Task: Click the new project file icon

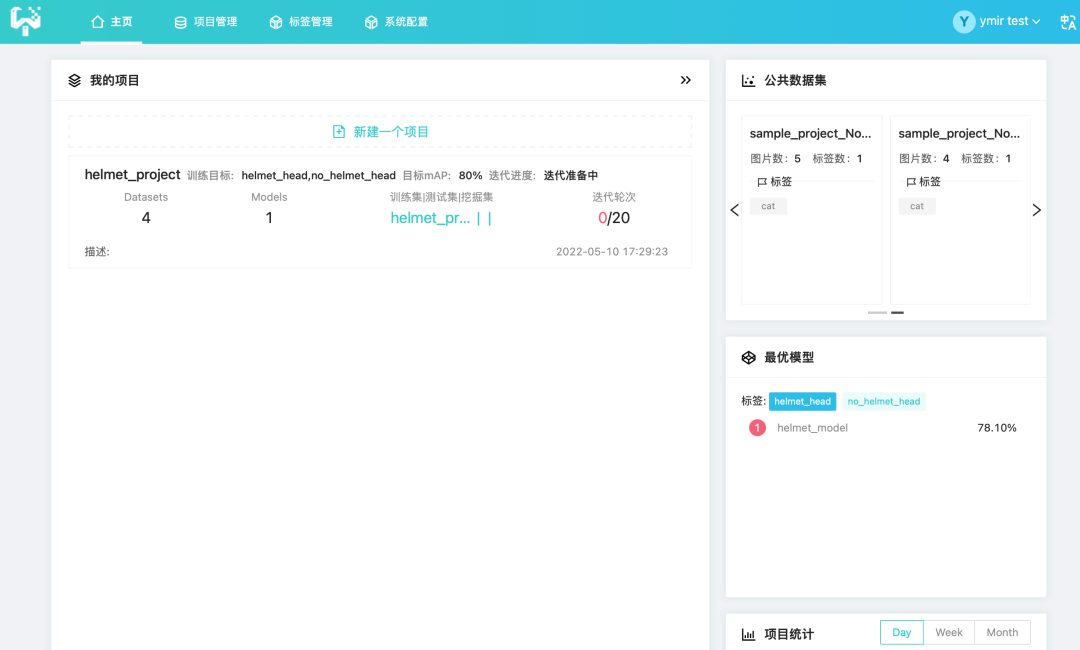Action: pyautogui.click(x=339, y=132)
